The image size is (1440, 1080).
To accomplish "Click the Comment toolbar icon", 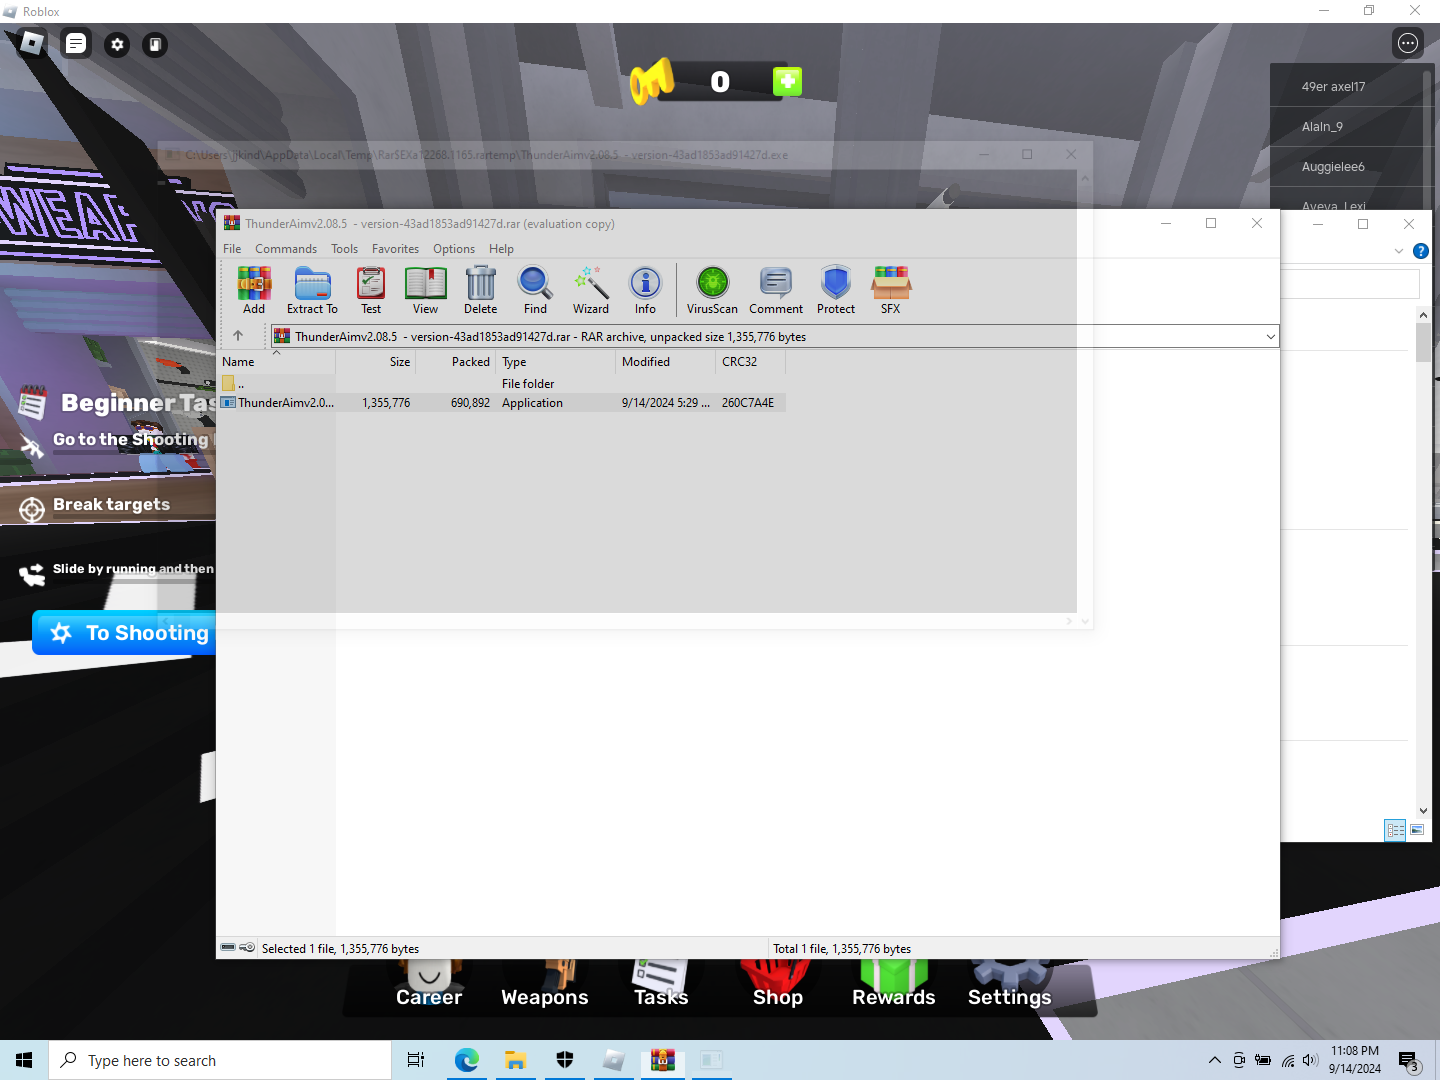I will pos(776,290).
